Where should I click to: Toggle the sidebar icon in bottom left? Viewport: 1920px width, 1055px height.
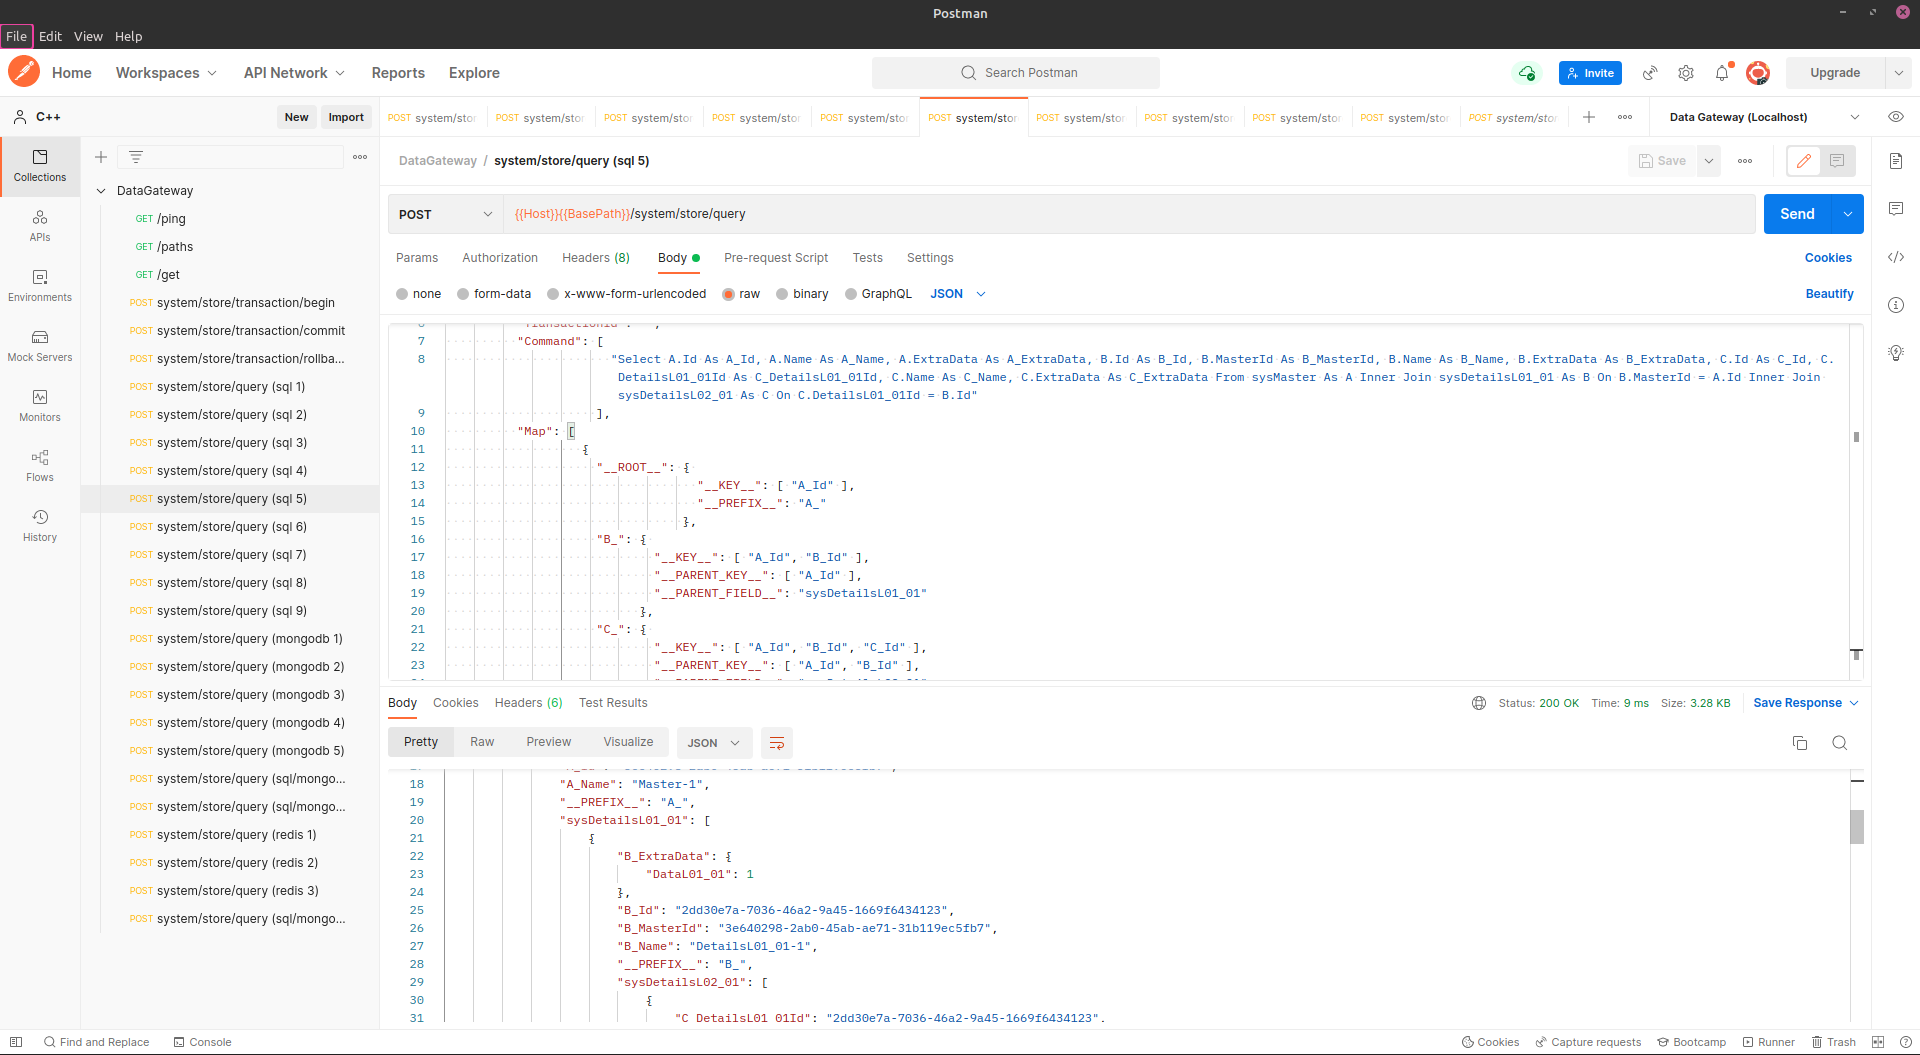pyautogui.click(x=16, y=1042)
